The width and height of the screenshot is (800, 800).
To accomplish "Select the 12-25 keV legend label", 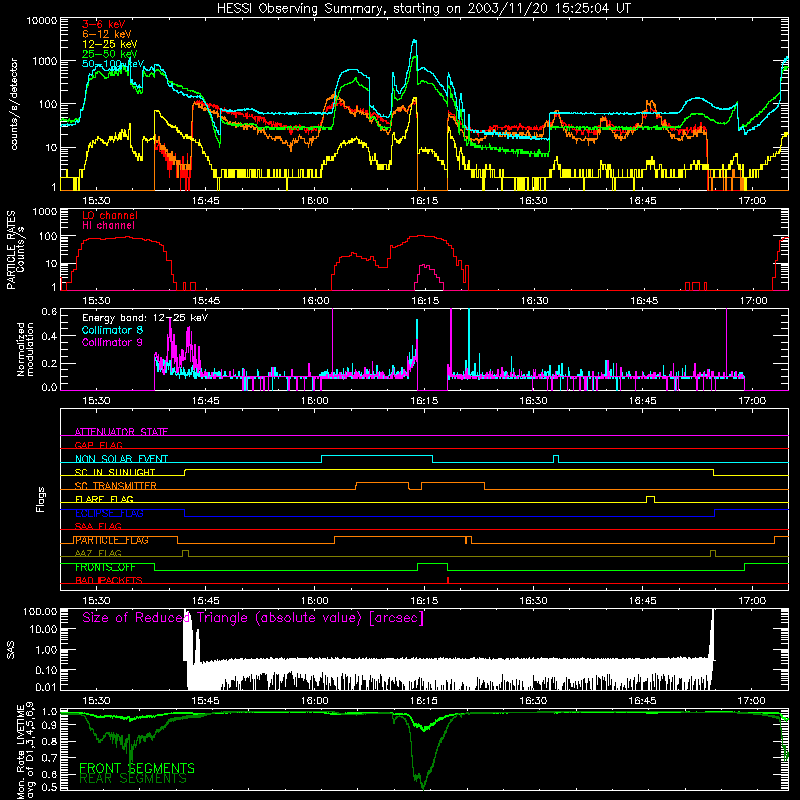I will [110, 44].
